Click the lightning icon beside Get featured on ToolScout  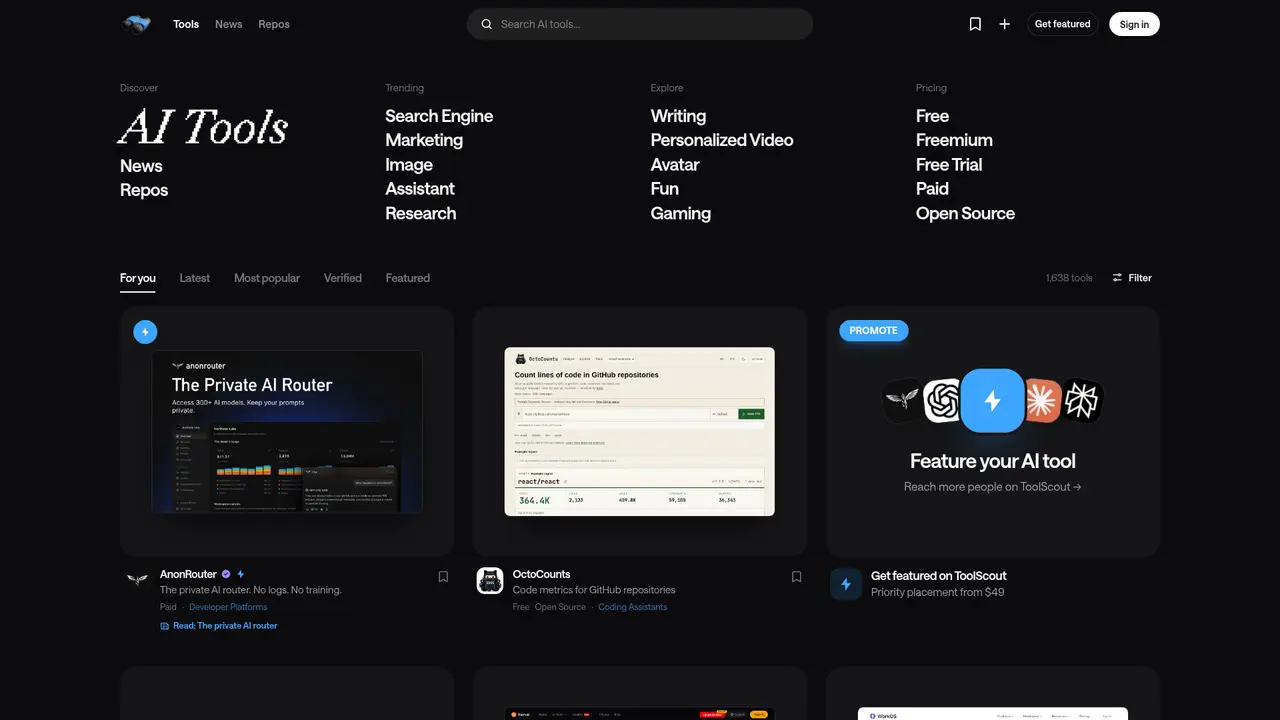846,584
